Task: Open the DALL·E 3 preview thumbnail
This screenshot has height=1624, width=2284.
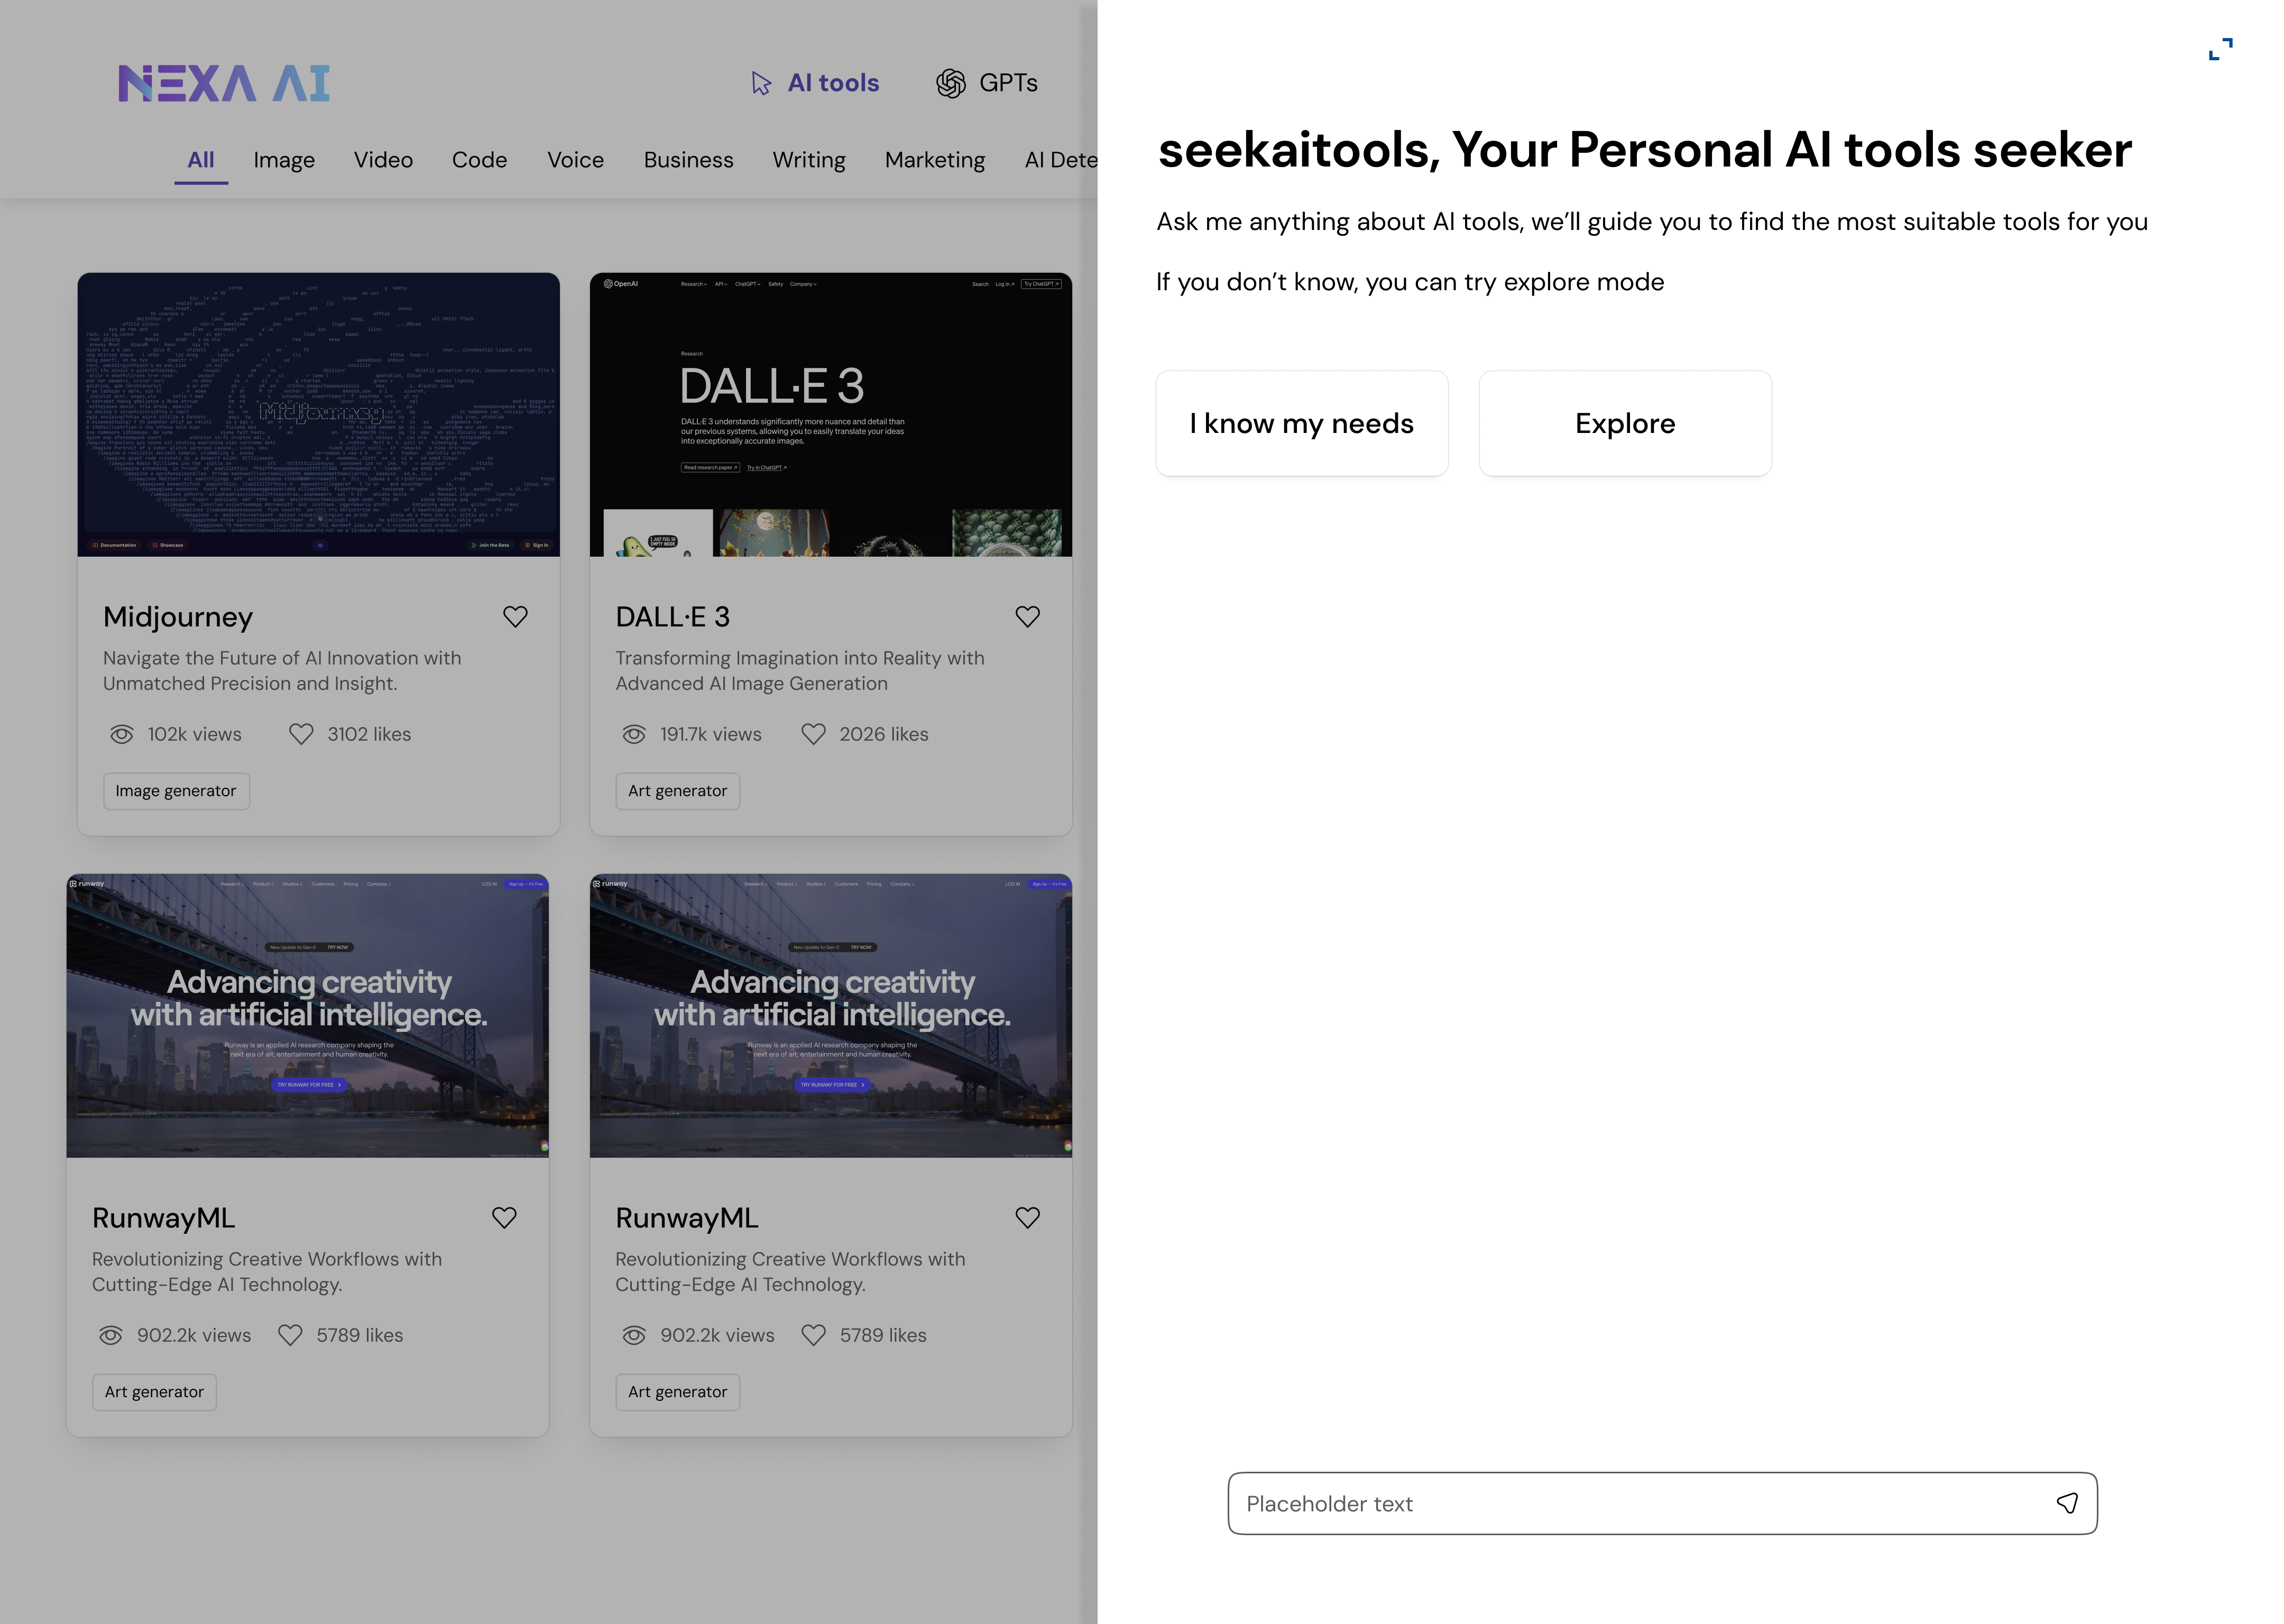Action: (830, 414)
